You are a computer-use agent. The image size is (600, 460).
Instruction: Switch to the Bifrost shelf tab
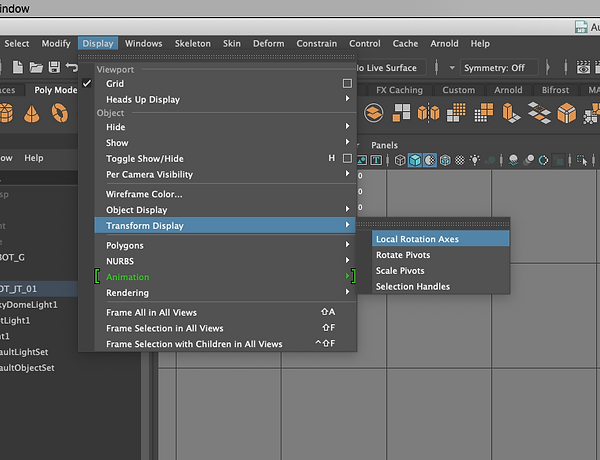(x=555, y=90)
